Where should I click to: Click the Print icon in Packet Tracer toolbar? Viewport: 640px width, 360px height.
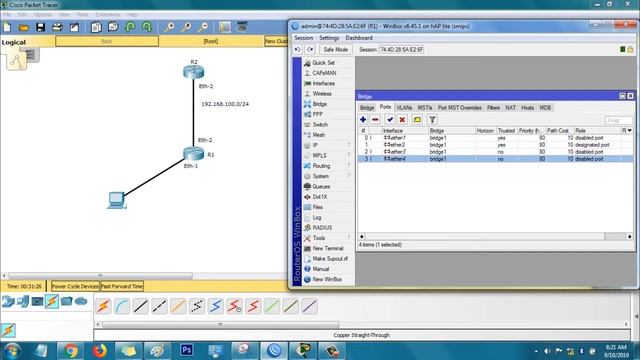point(57,27)
